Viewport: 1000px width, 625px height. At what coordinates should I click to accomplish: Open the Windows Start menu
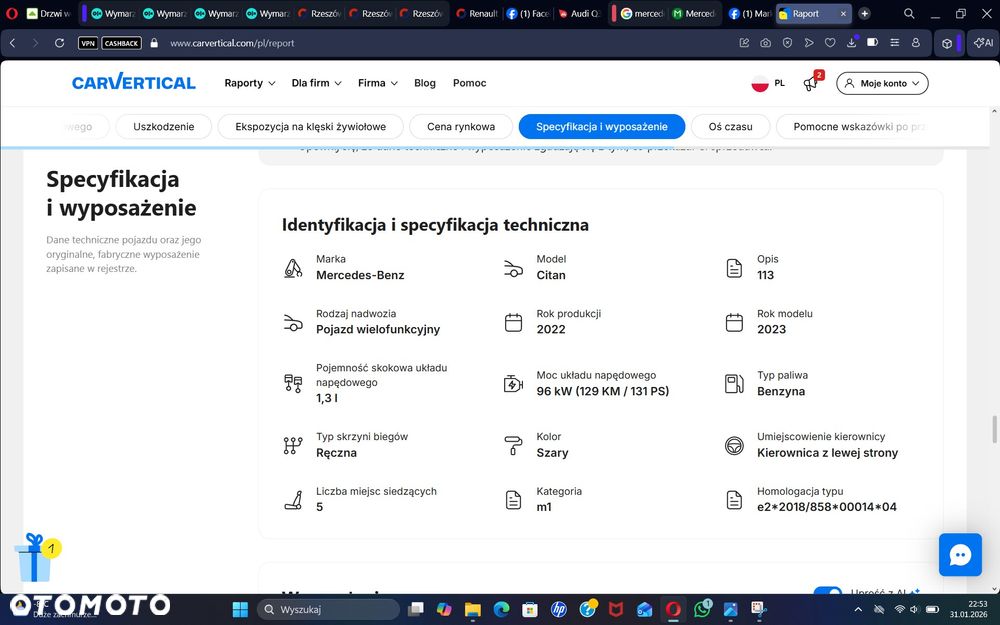tap(240, 610)
